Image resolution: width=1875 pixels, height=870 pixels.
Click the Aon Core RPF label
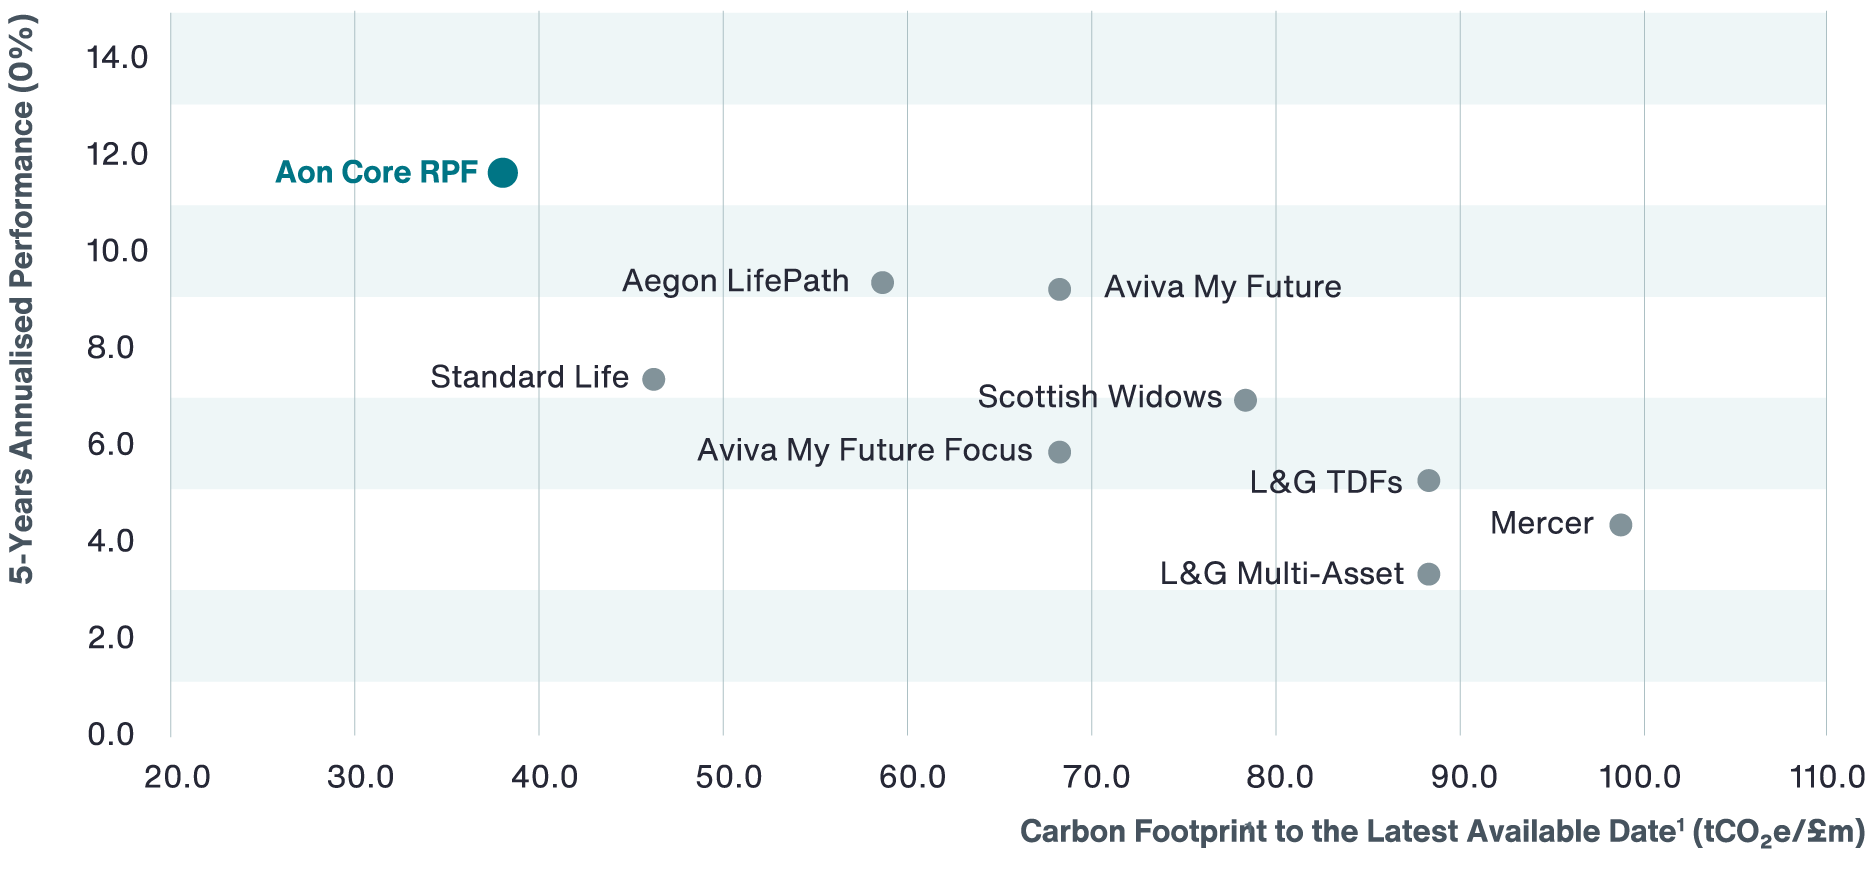(376, 173)
